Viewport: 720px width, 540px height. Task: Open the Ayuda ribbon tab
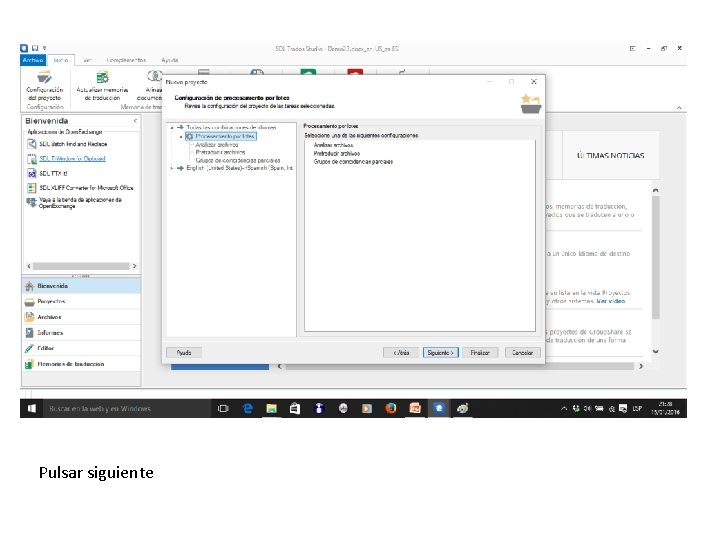pos(170,60)
